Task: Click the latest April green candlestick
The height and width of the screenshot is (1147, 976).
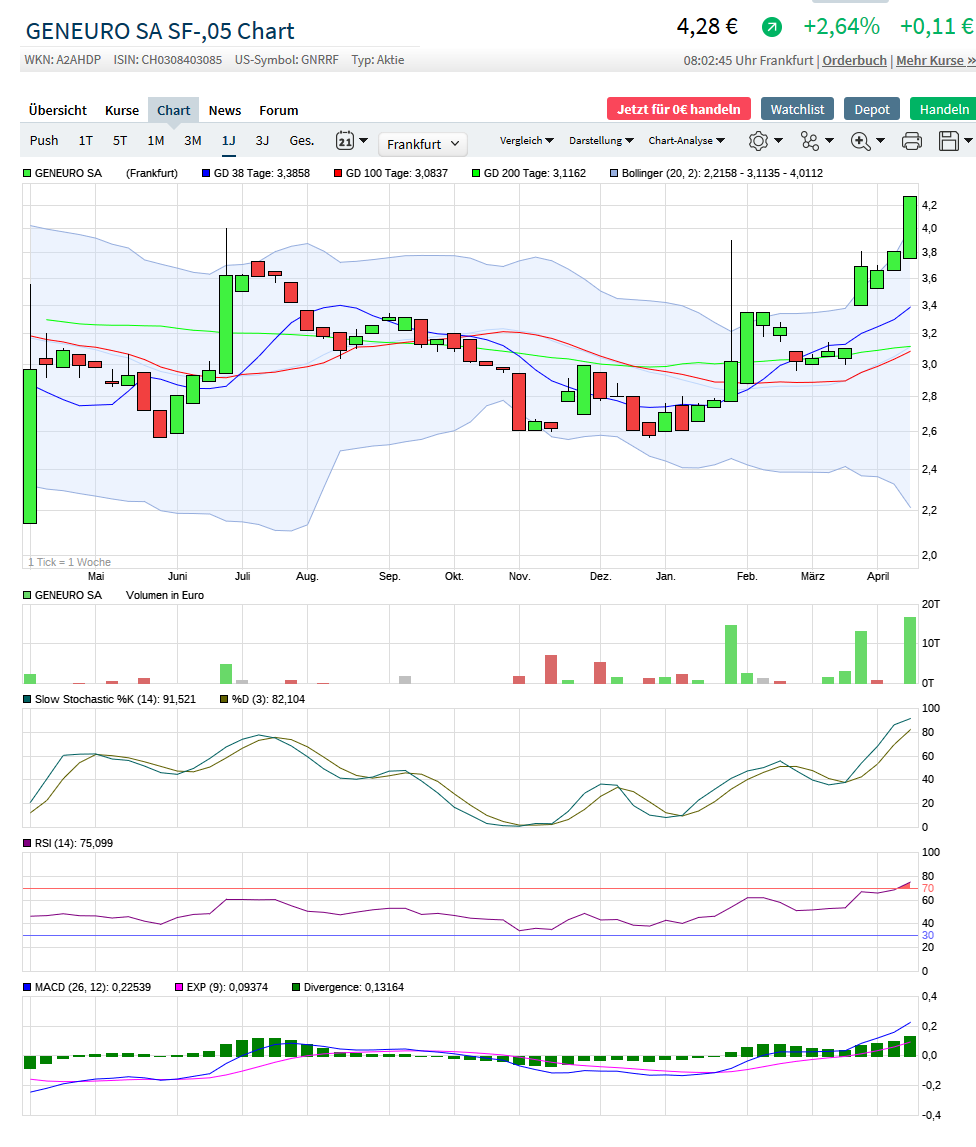Action: coord(909,227)
